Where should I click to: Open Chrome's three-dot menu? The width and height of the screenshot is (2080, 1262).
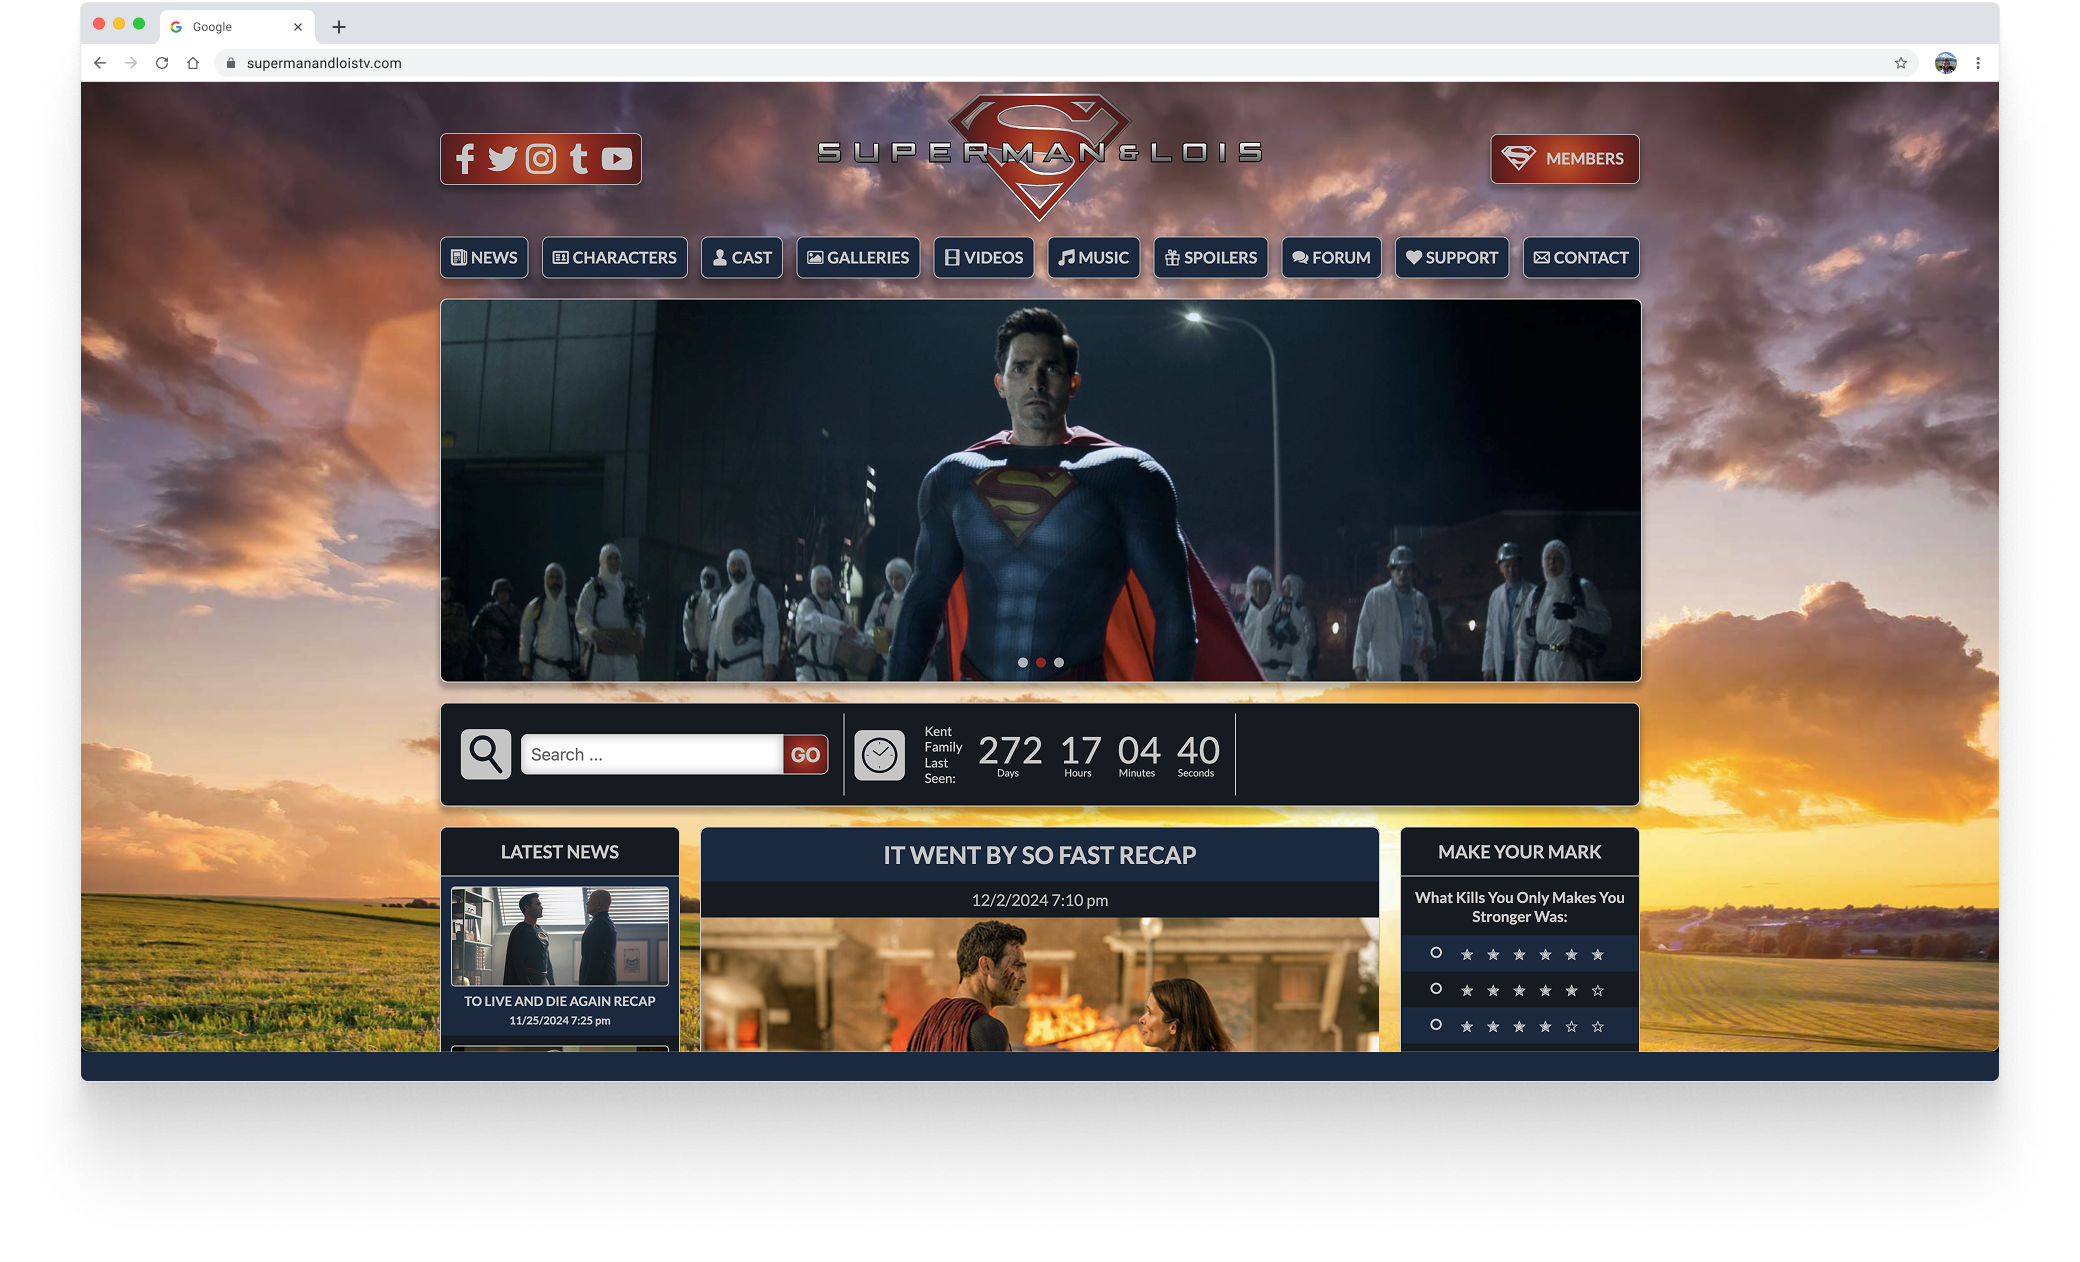point(1978,63)
